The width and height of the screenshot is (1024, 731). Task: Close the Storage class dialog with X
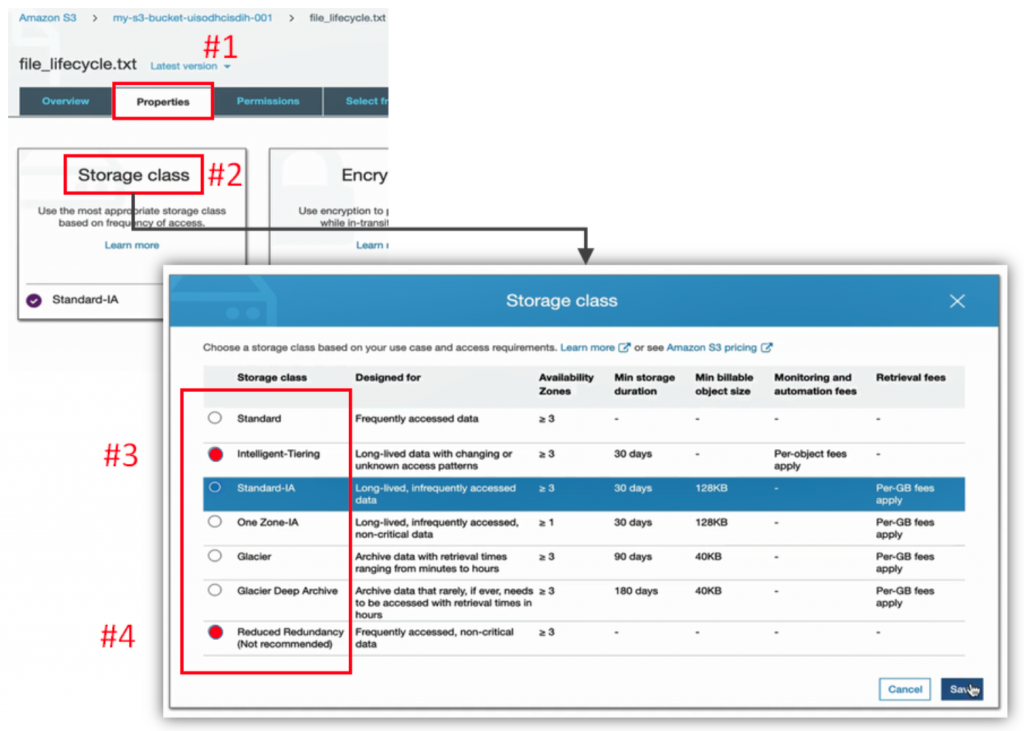pyautogui.click(x=957, y=301)
